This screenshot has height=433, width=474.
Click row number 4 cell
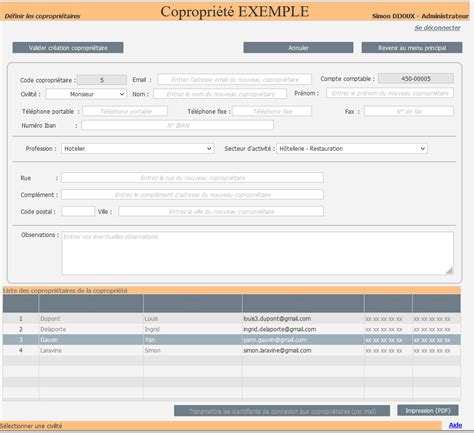point(21,351)
